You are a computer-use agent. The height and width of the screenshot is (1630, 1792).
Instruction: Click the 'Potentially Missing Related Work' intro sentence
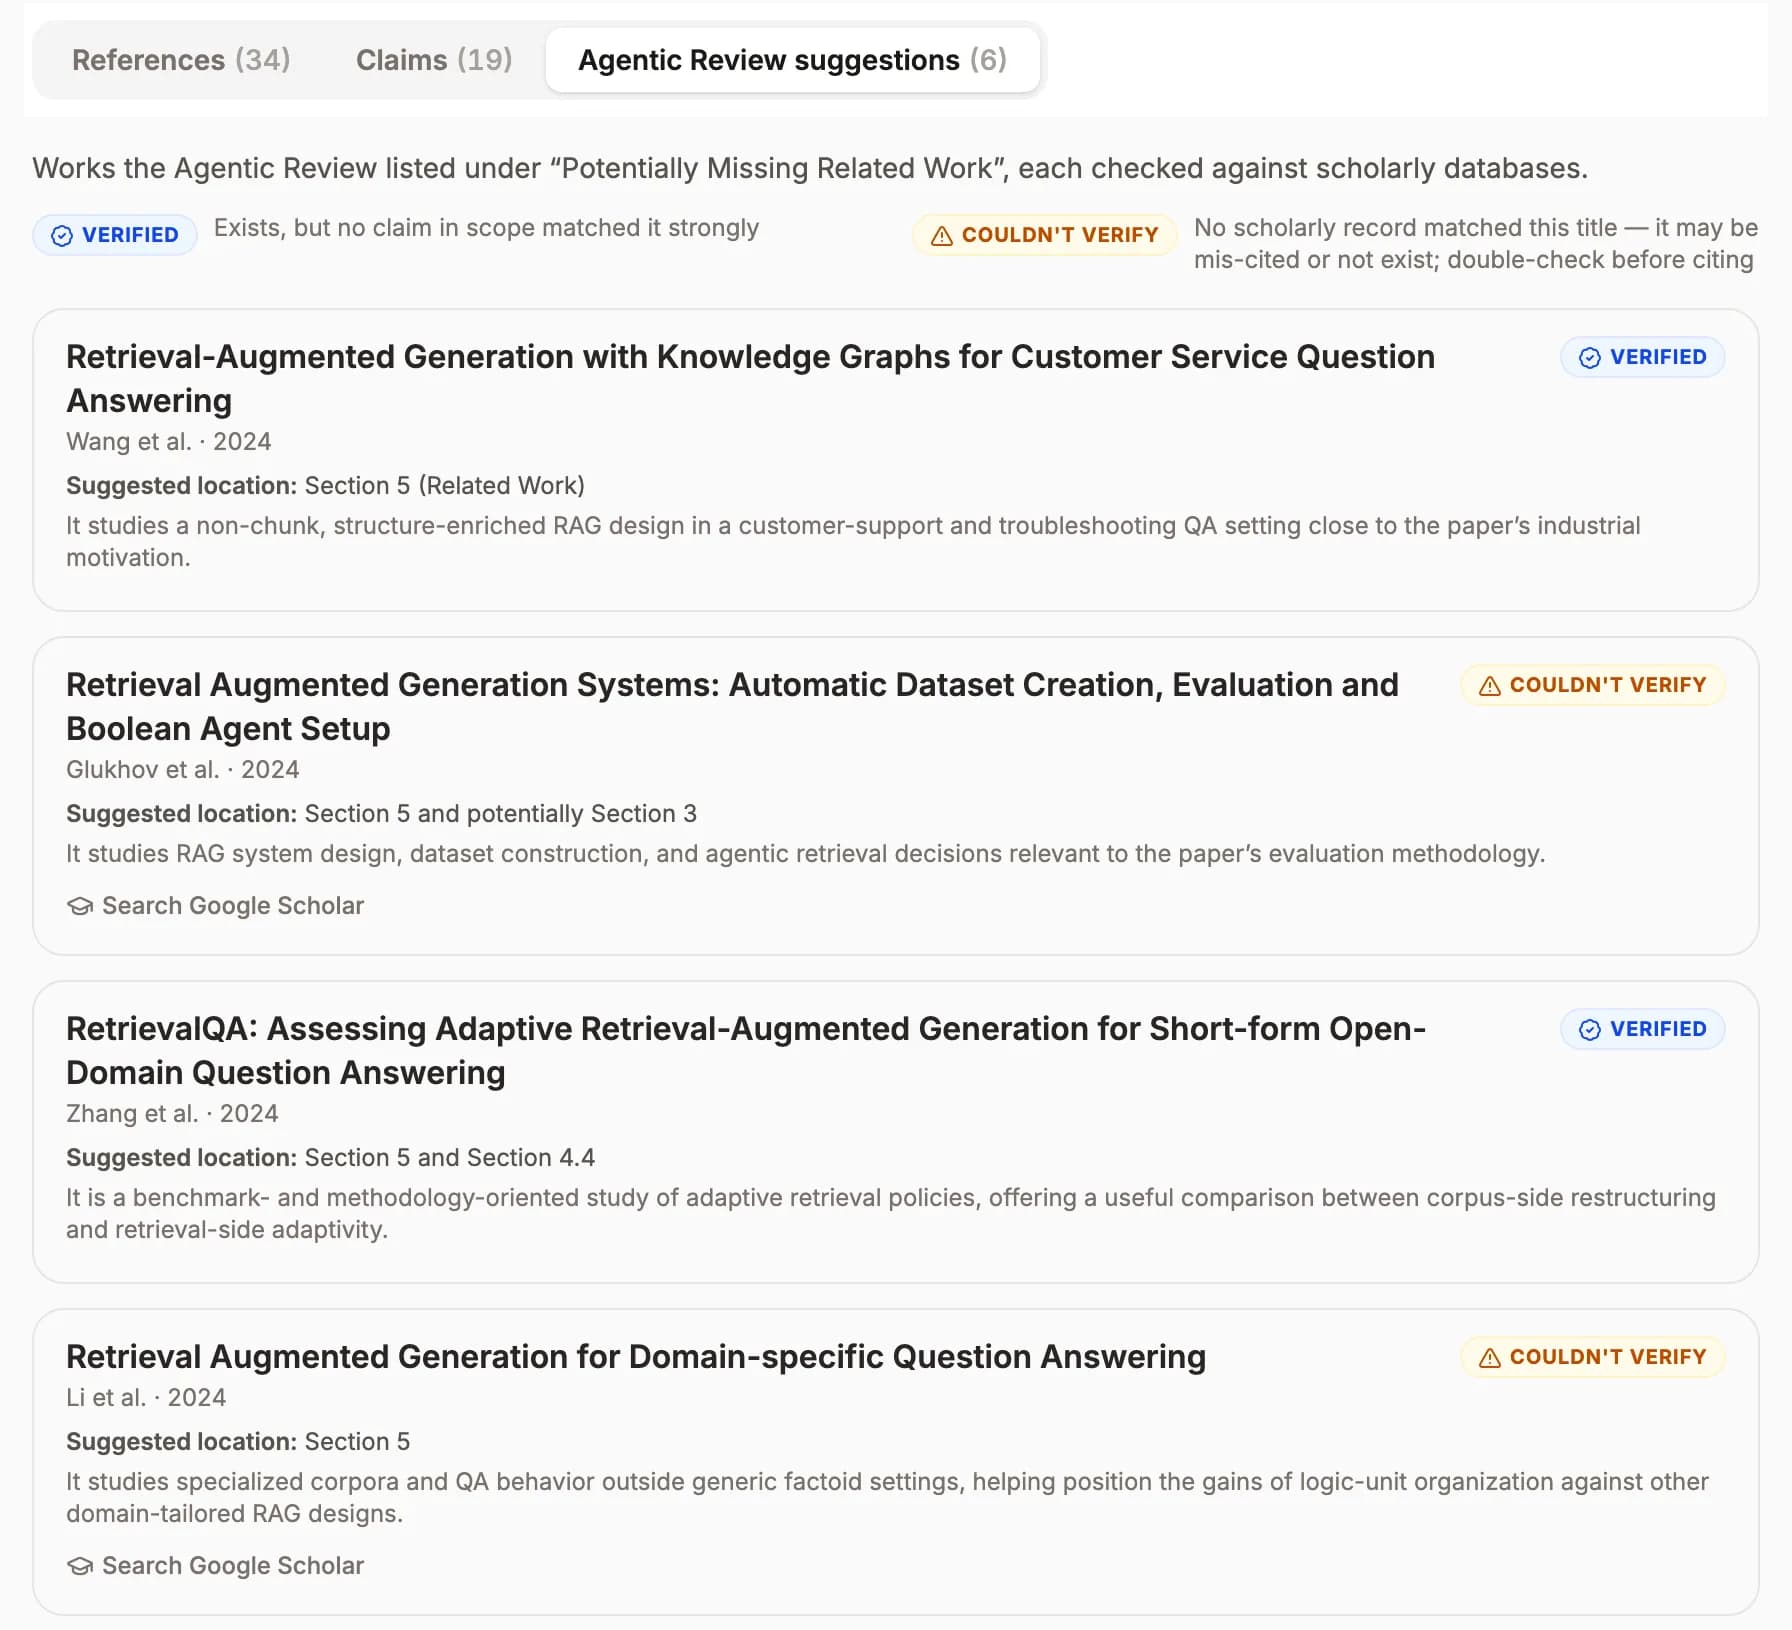click(x=810, y=168)
